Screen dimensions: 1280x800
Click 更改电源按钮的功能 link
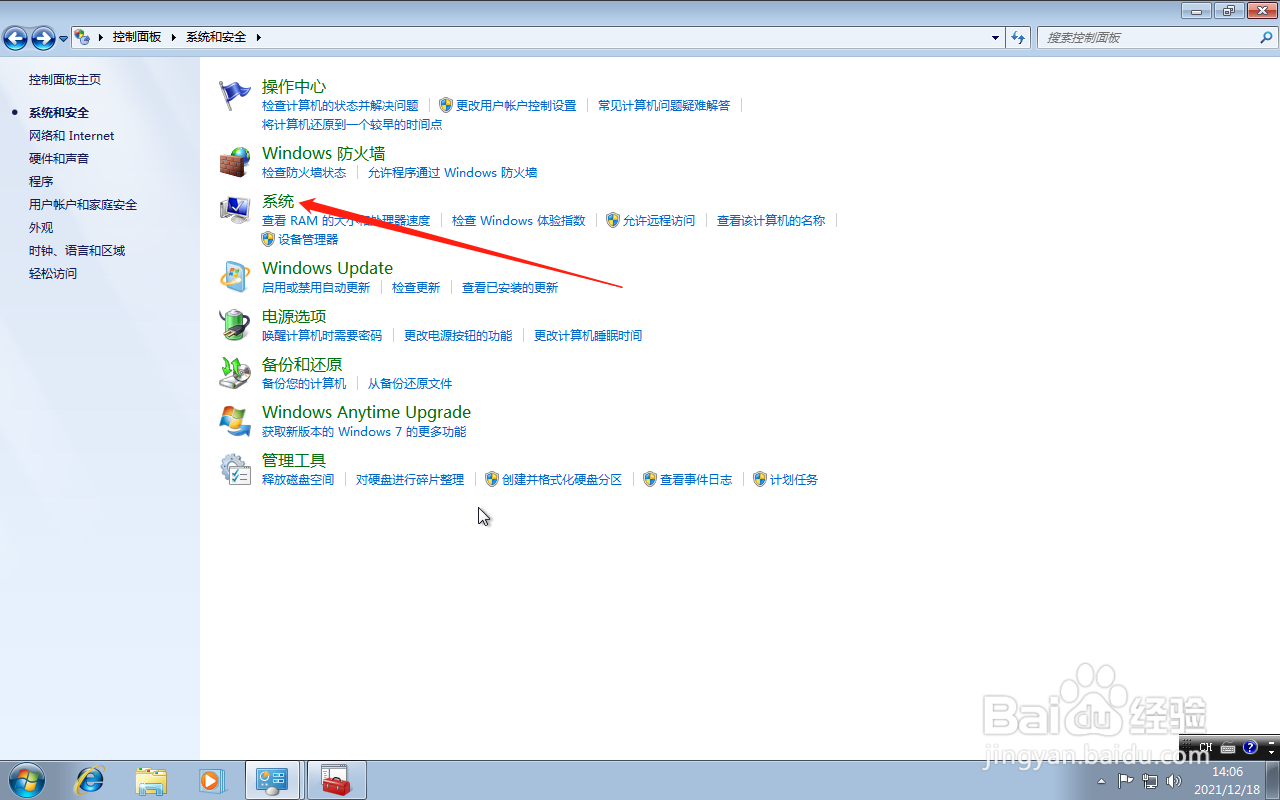click(x=458, y=336)
